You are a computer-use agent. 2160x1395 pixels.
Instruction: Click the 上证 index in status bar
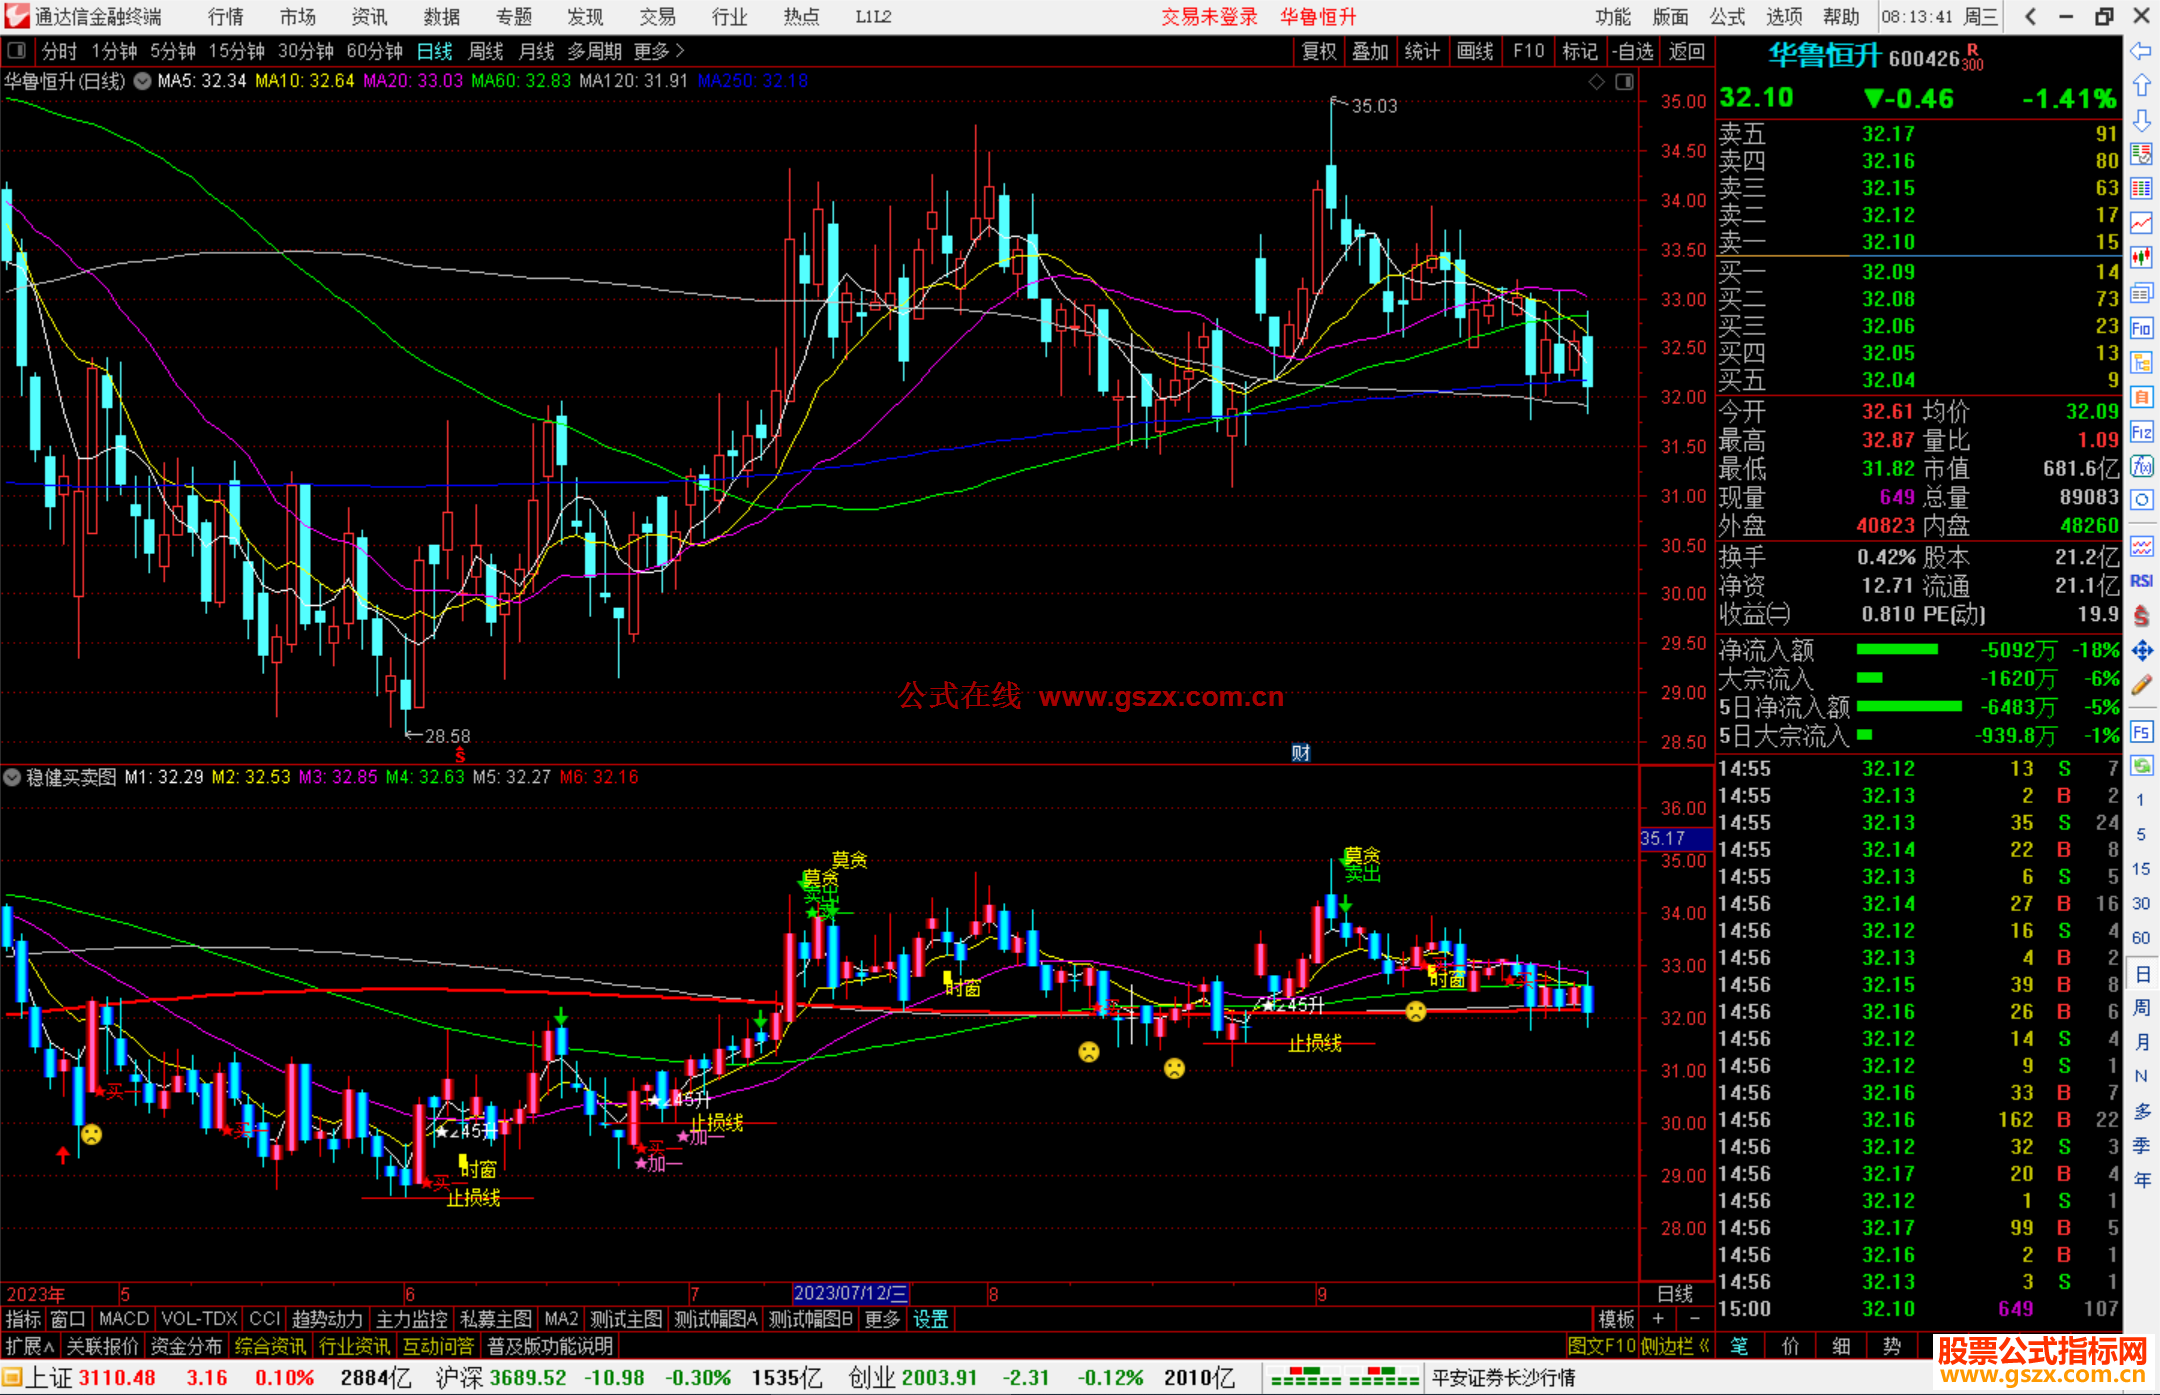48,1378
